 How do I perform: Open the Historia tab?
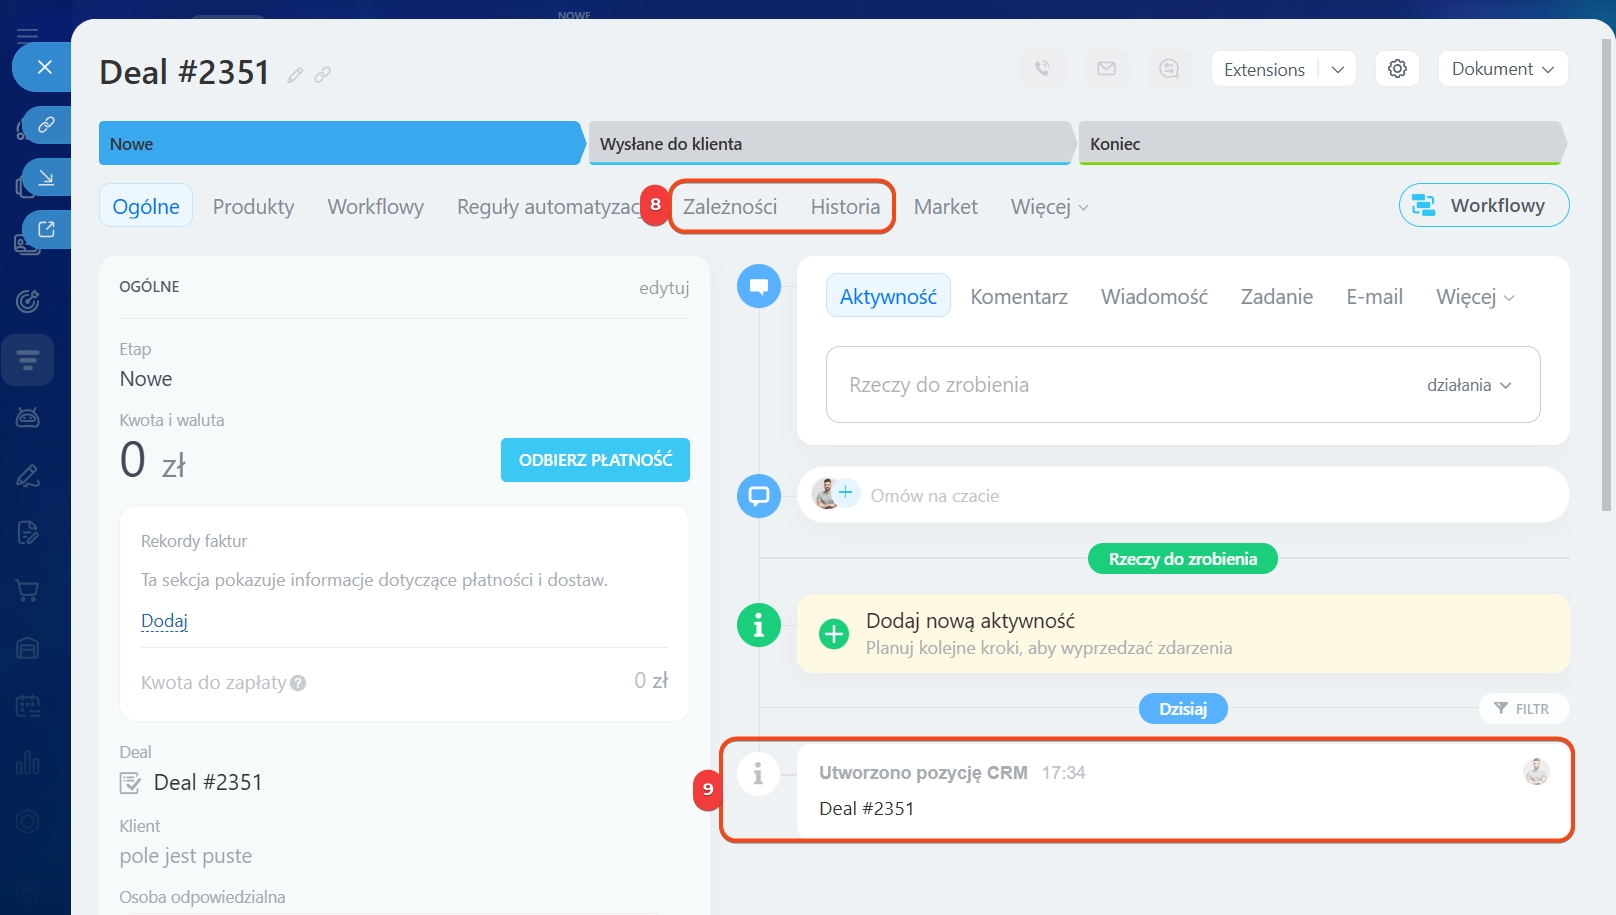tap(845, 207)
